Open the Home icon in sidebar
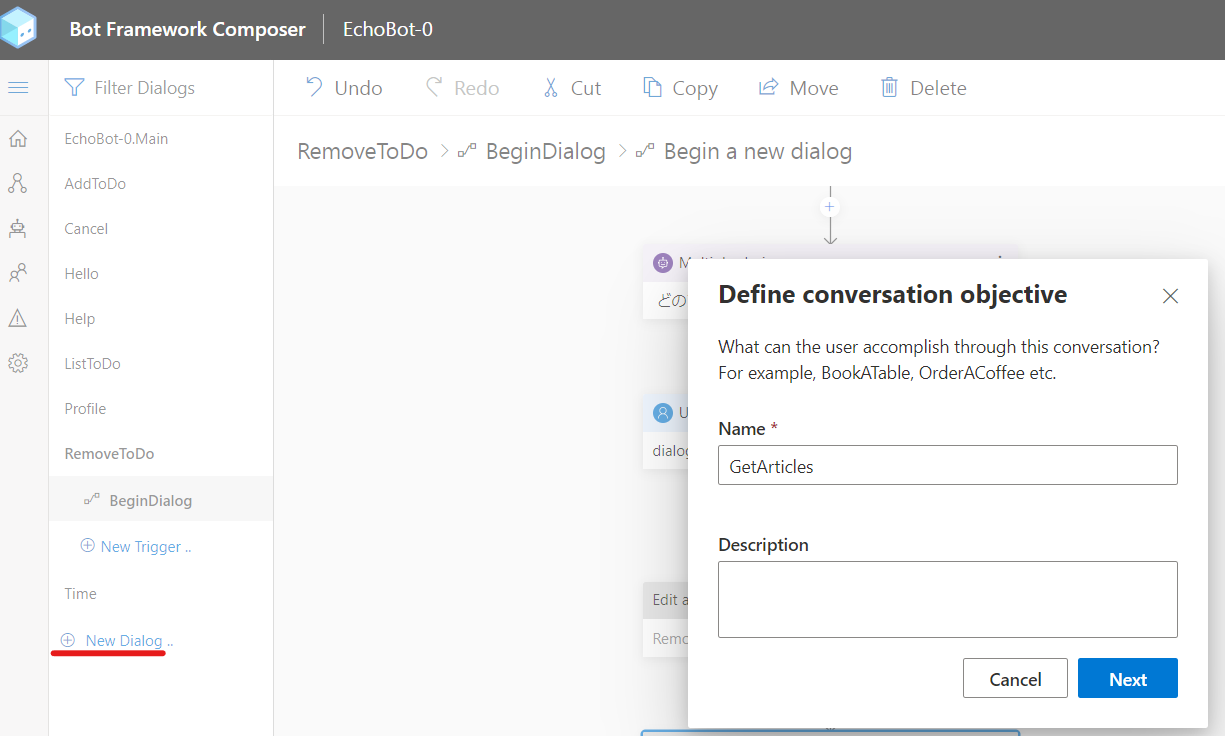 click(18, 139)
